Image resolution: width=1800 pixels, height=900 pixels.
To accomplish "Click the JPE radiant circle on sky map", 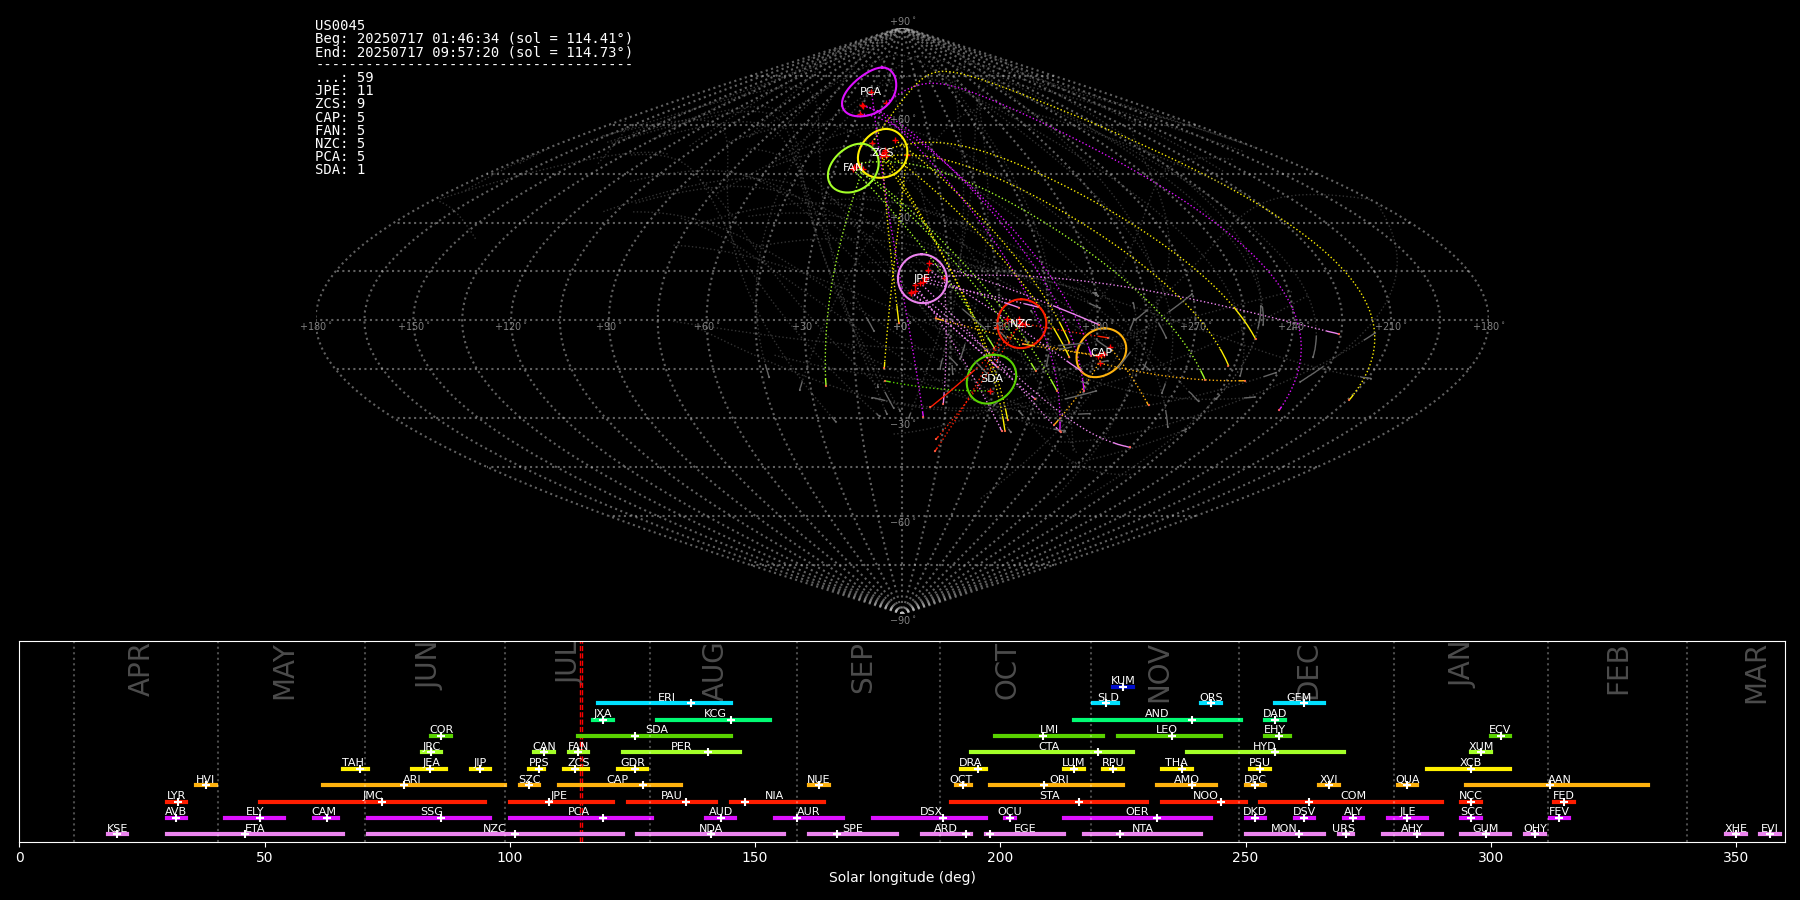I will point(922,279).
